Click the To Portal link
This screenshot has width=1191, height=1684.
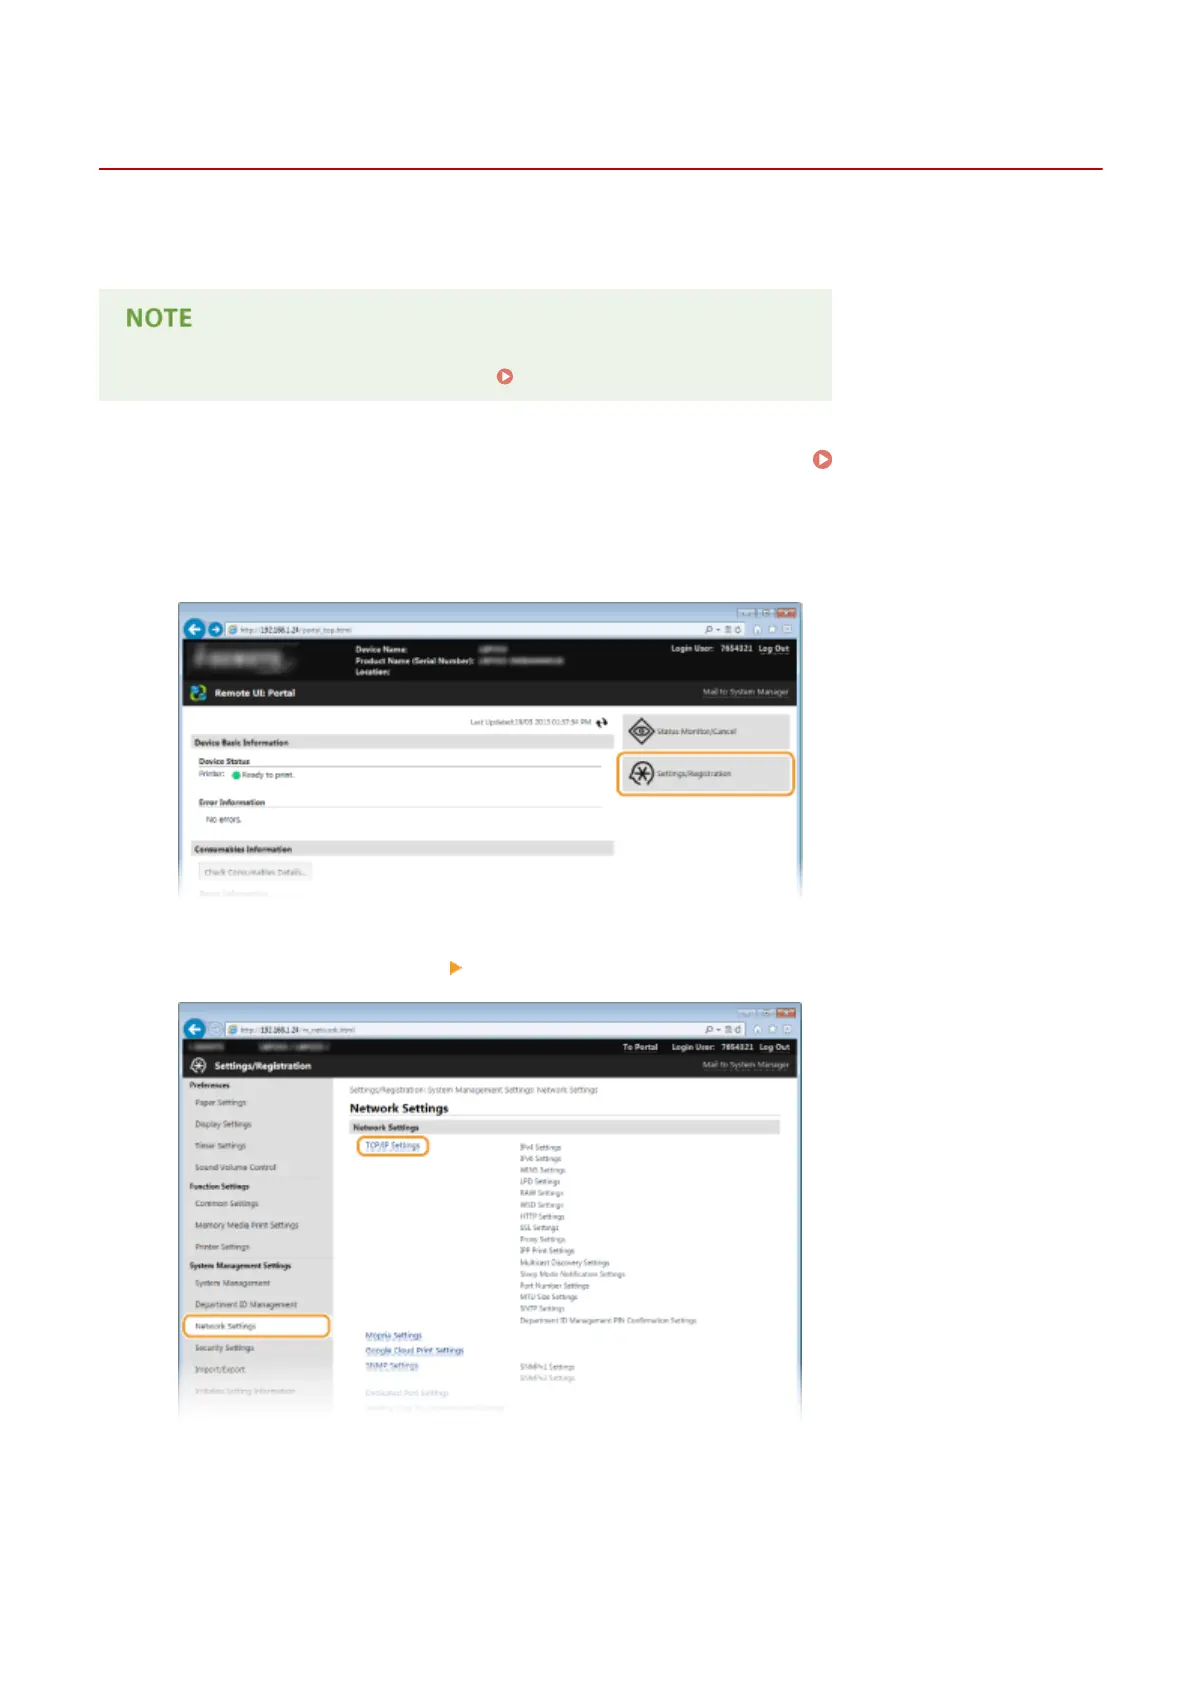(x=640, y=1047)
